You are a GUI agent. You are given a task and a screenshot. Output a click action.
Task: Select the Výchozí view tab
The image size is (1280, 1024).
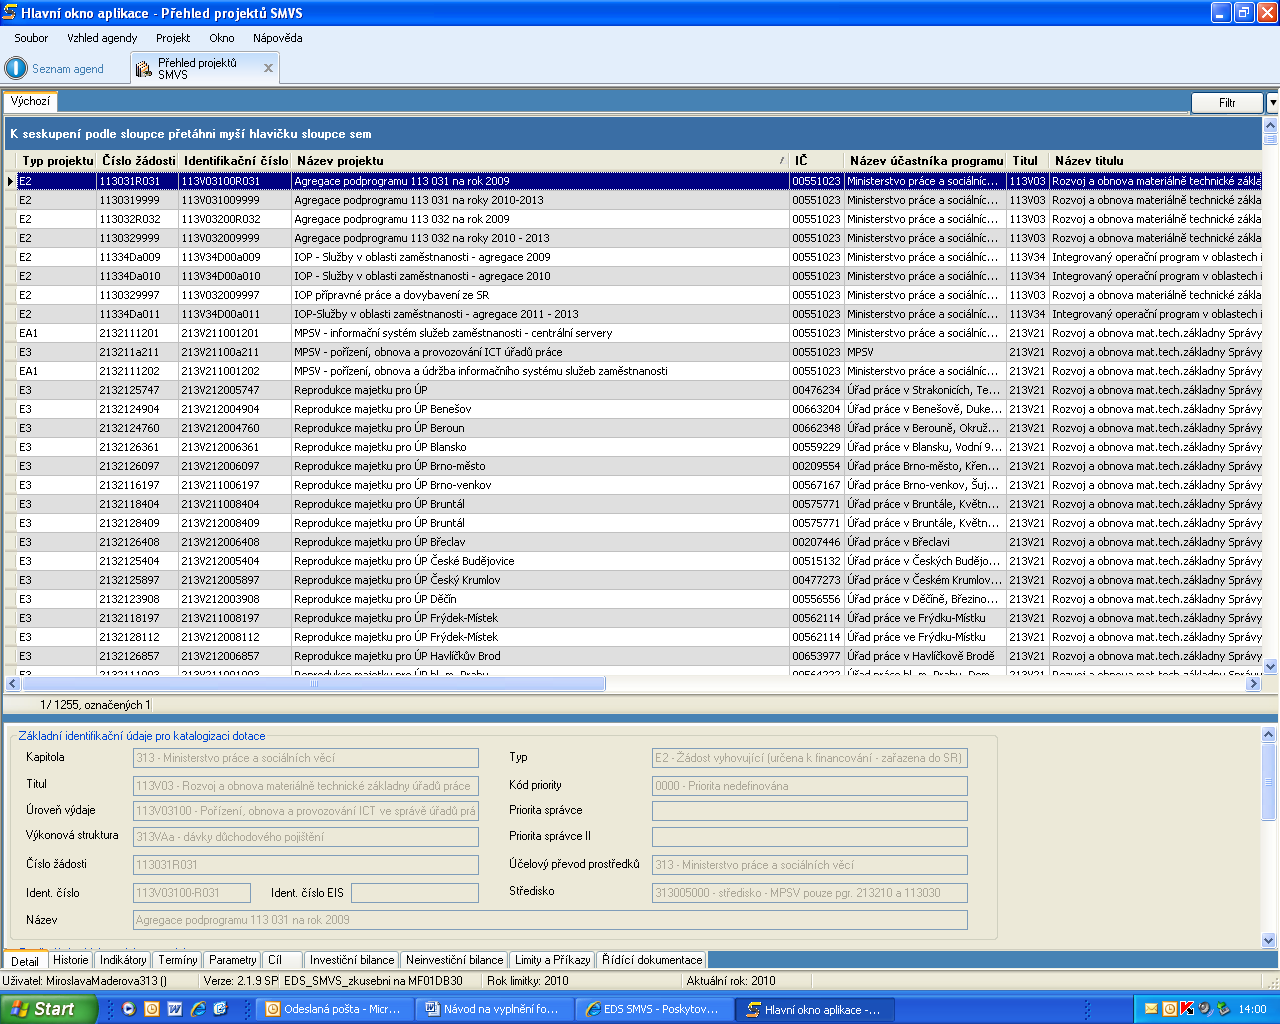pyautogui.click(x=30, y=101)
